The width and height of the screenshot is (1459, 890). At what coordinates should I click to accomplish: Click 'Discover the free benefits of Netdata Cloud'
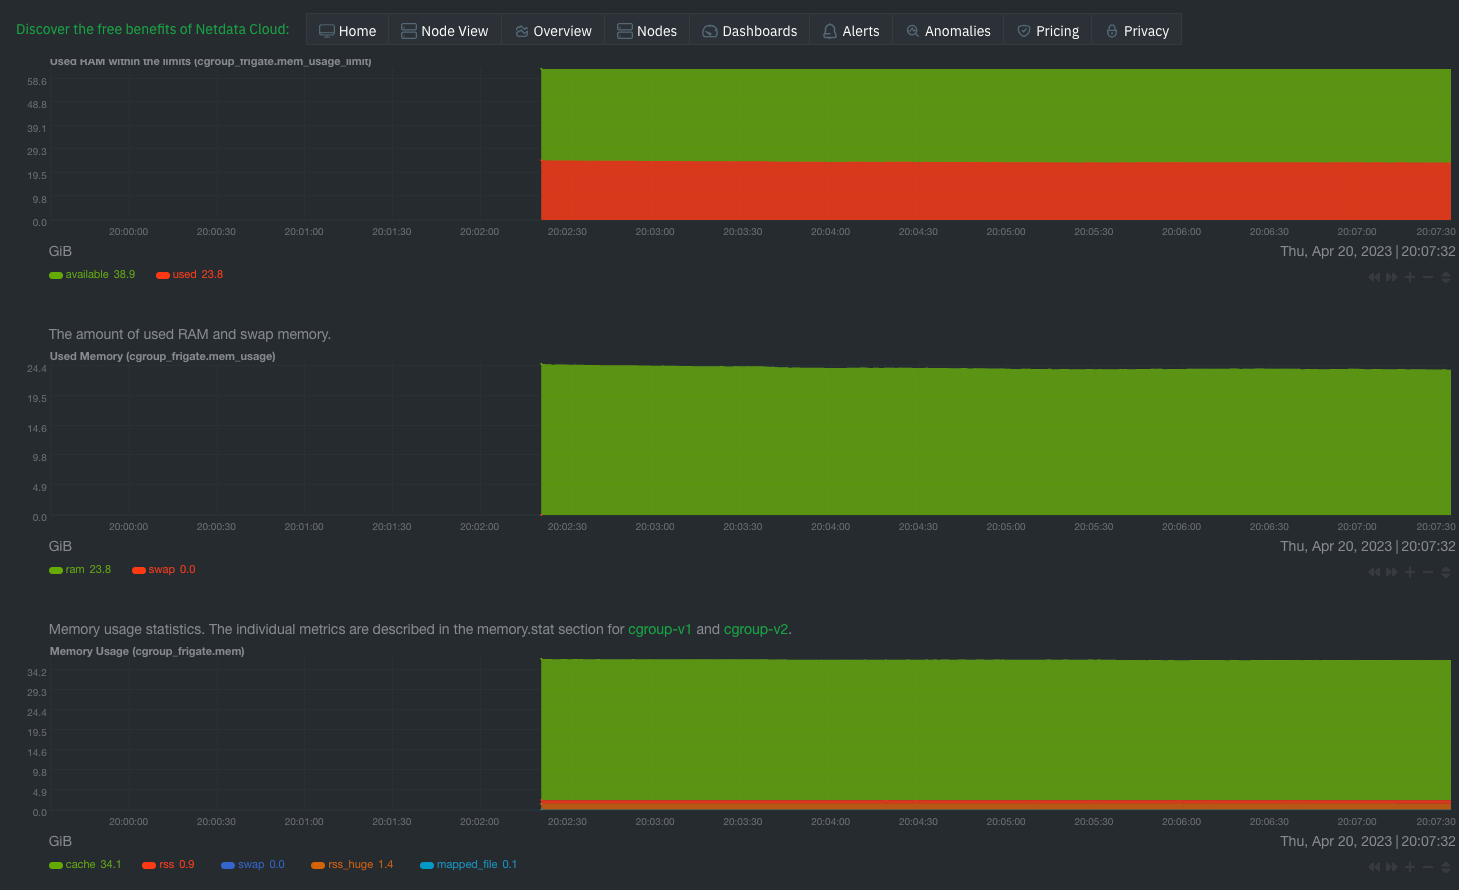pos(153,29)
